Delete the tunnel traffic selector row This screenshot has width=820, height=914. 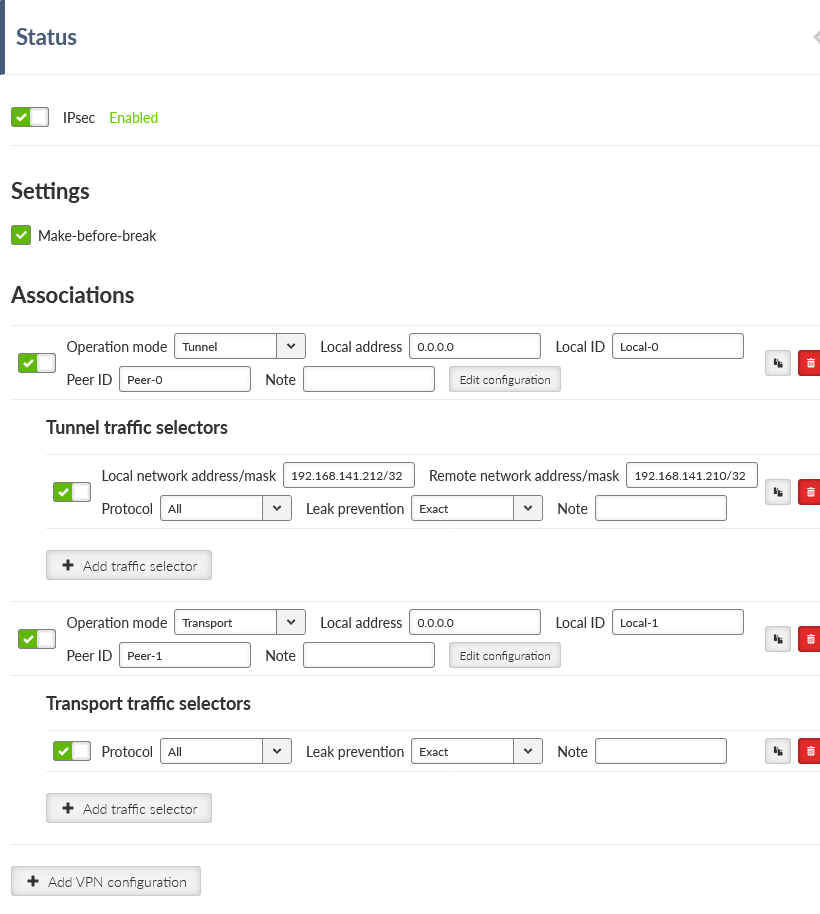coord(810,492)
